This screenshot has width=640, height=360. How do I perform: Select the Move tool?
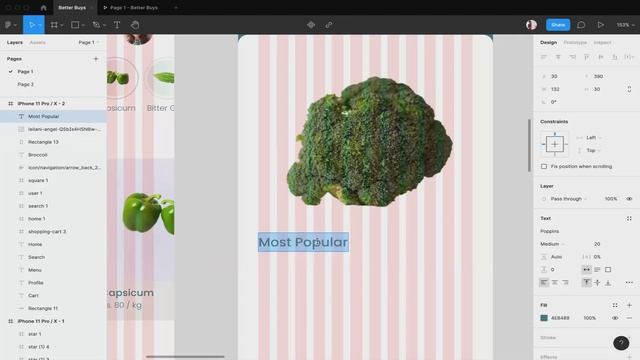click(x=31, y=25)
